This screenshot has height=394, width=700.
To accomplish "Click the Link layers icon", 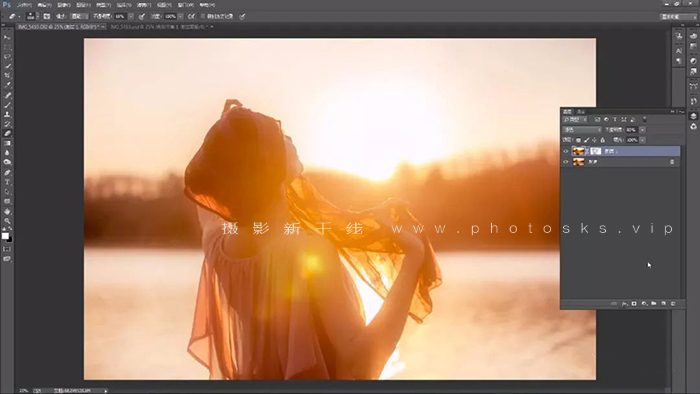I will coord(614,304).
